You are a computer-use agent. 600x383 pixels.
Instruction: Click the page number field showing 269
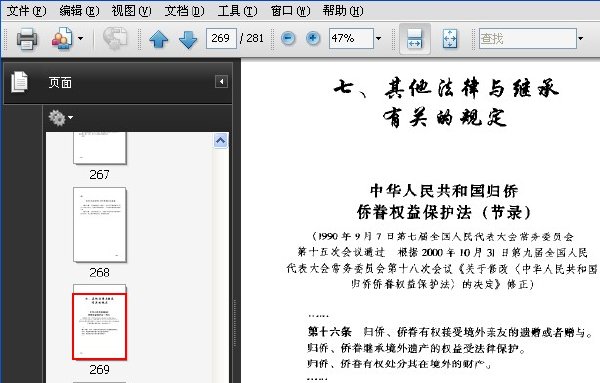click(221, 38)
